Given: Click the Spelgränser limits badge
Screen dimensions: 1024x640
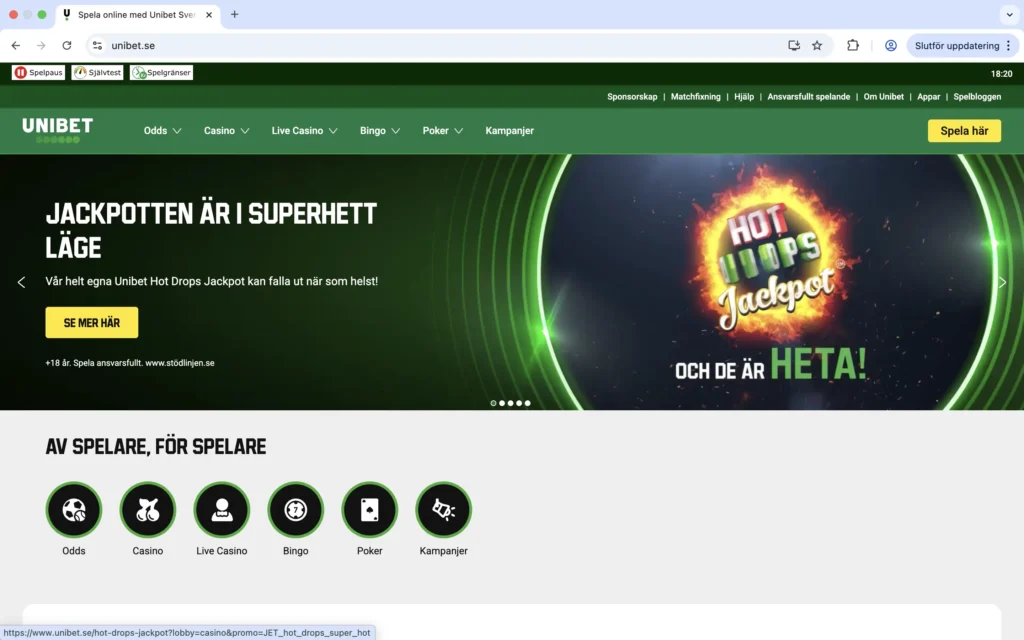Looking at the screenshot, I should [x=161, y=71].
